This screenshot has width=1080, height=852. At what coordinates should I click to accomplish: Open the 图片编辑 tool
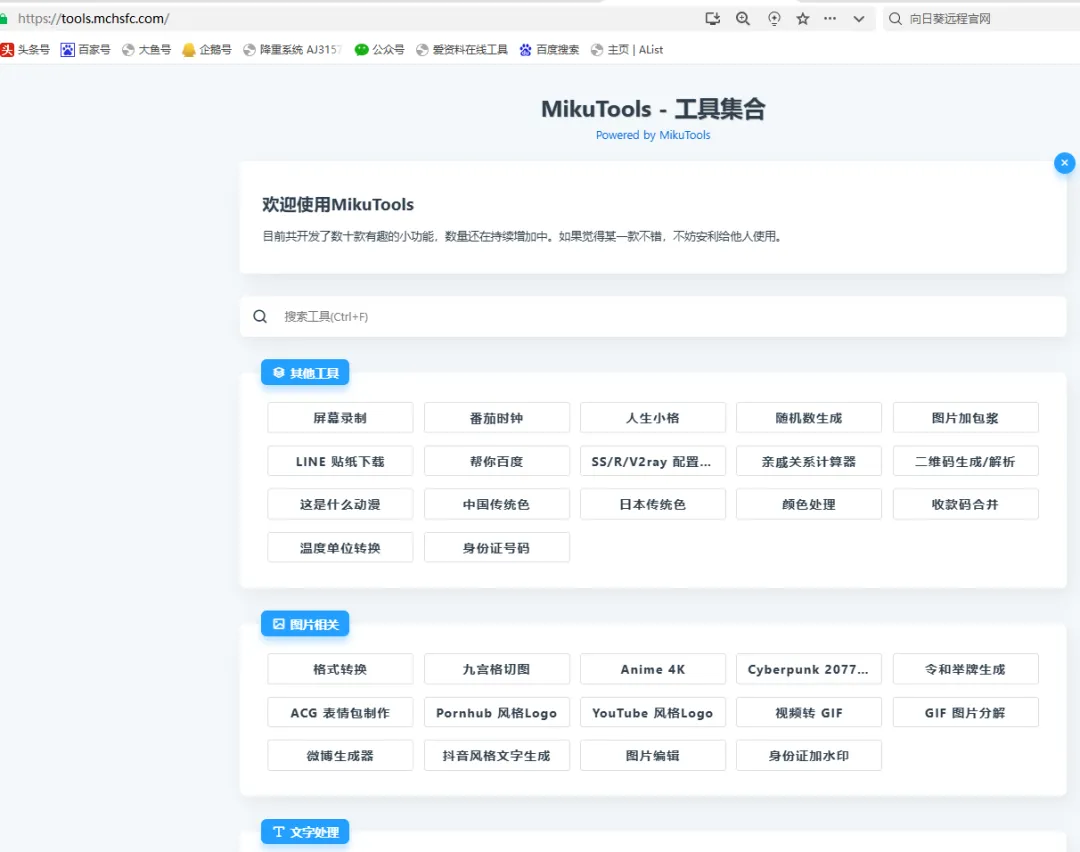coord(653,756)
